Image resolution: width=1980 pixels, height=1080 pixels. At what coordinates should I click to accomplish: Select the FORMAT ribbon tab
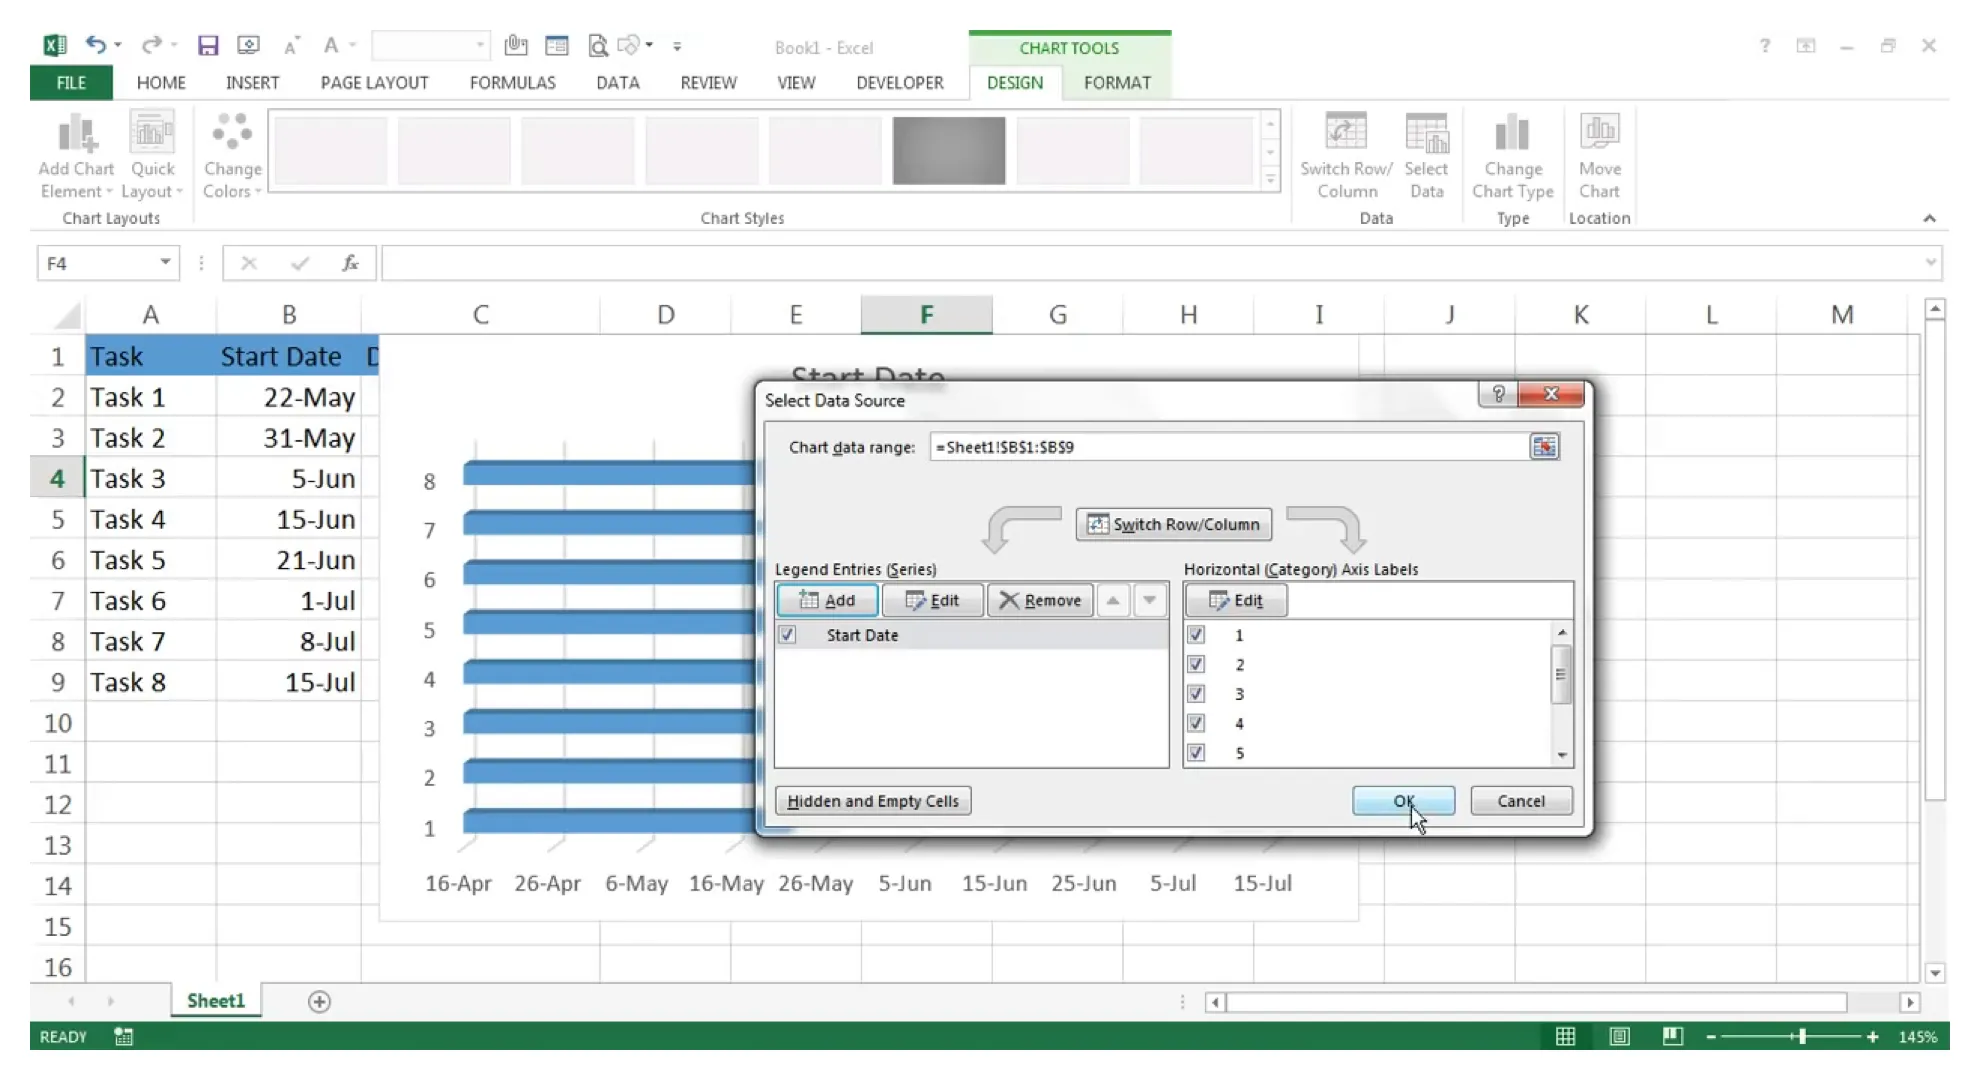(1116, 82)
